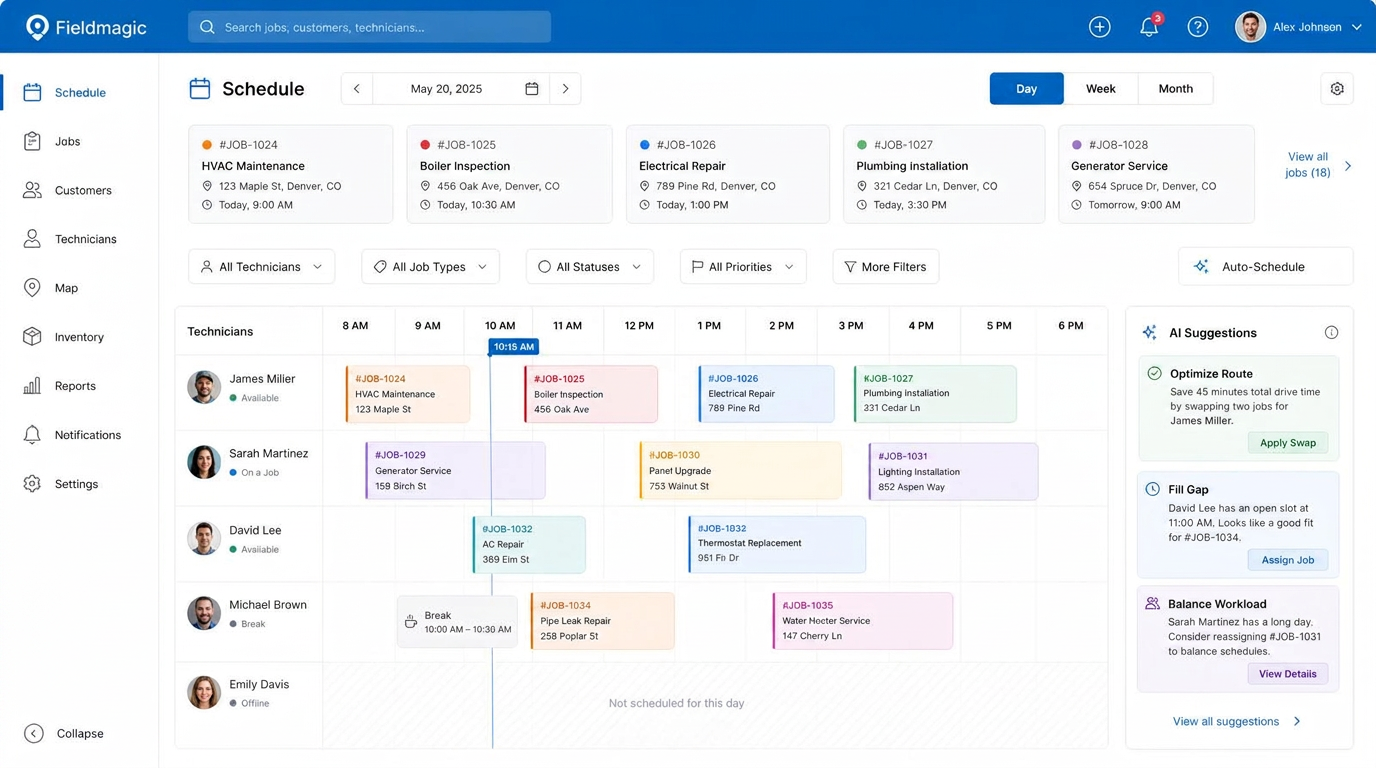Click James Miller's avatar photo

coord(204,387)
